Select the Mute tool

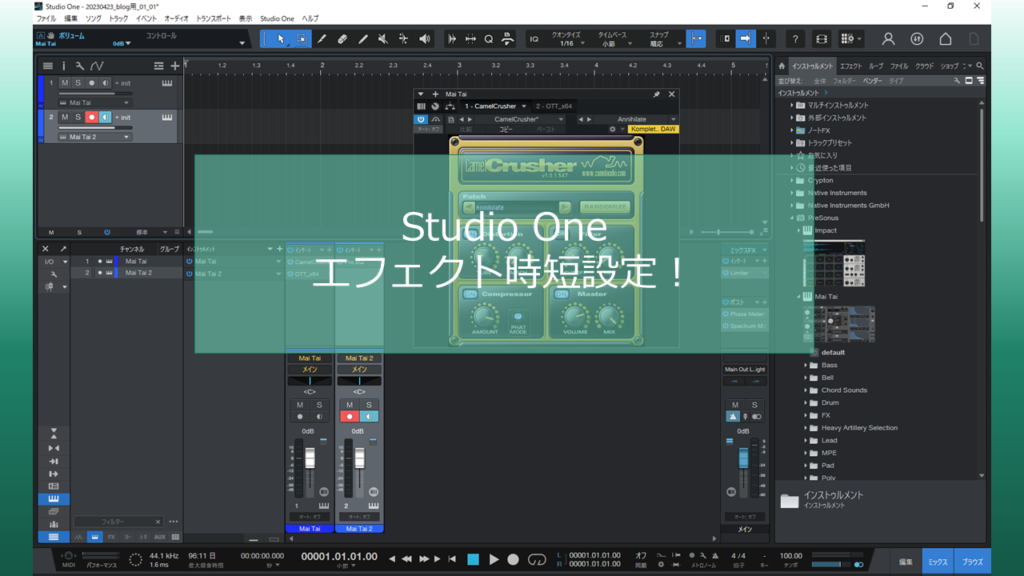click(383, 38)
